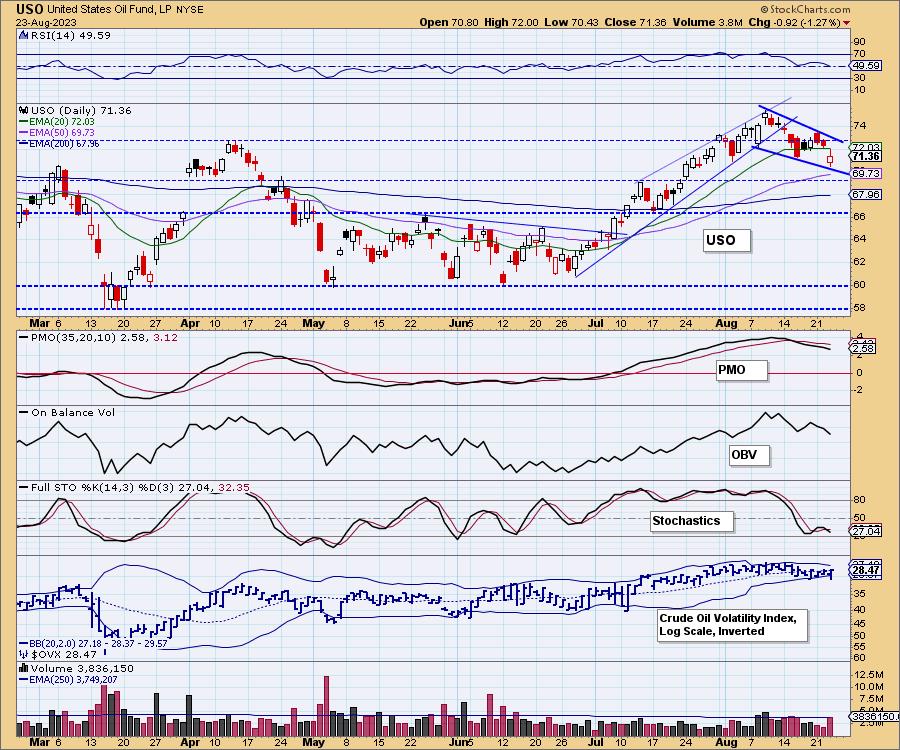Screen dimensions: 900x750
Task: Click the 27.04 stochastic value tag
Action: [866, 531]
